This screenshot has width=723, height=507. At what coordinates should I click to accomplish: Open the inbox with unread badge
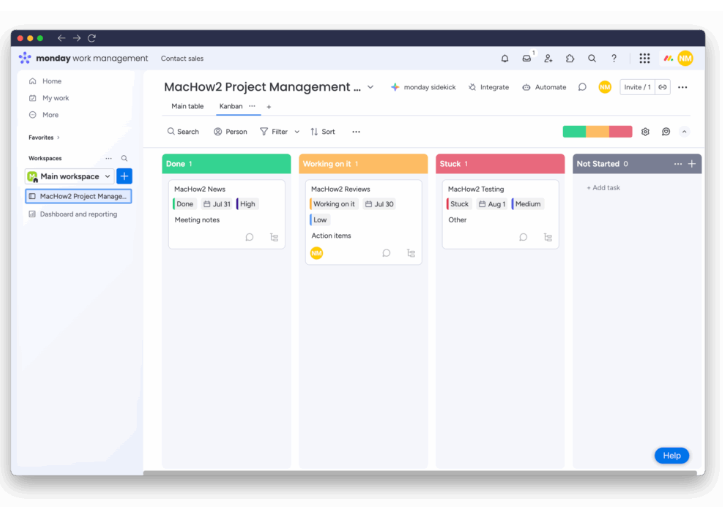[x=527, y=59]
